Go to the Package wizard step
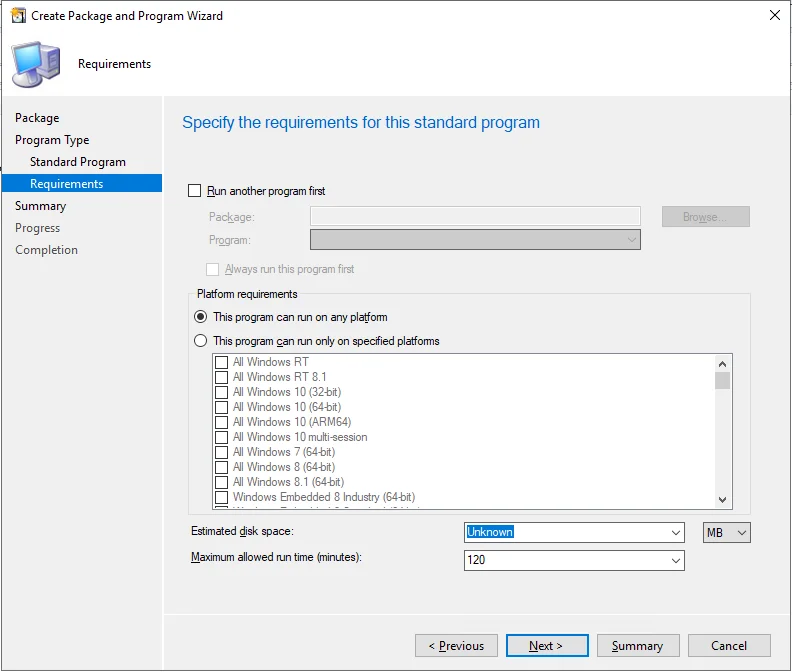792x672 pixels. pyautogui.click(x=37, y=118)
